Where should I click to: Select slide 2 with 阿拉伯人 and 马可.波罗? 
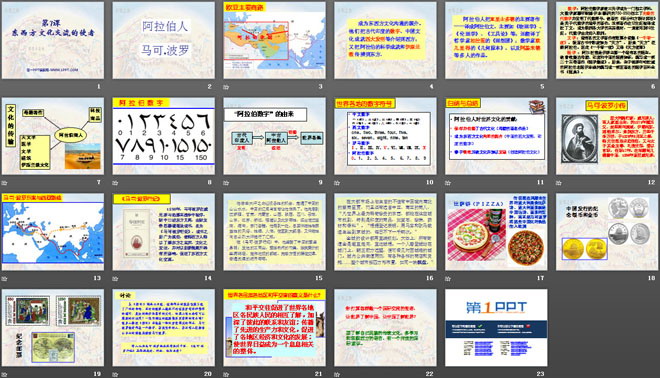164,40
